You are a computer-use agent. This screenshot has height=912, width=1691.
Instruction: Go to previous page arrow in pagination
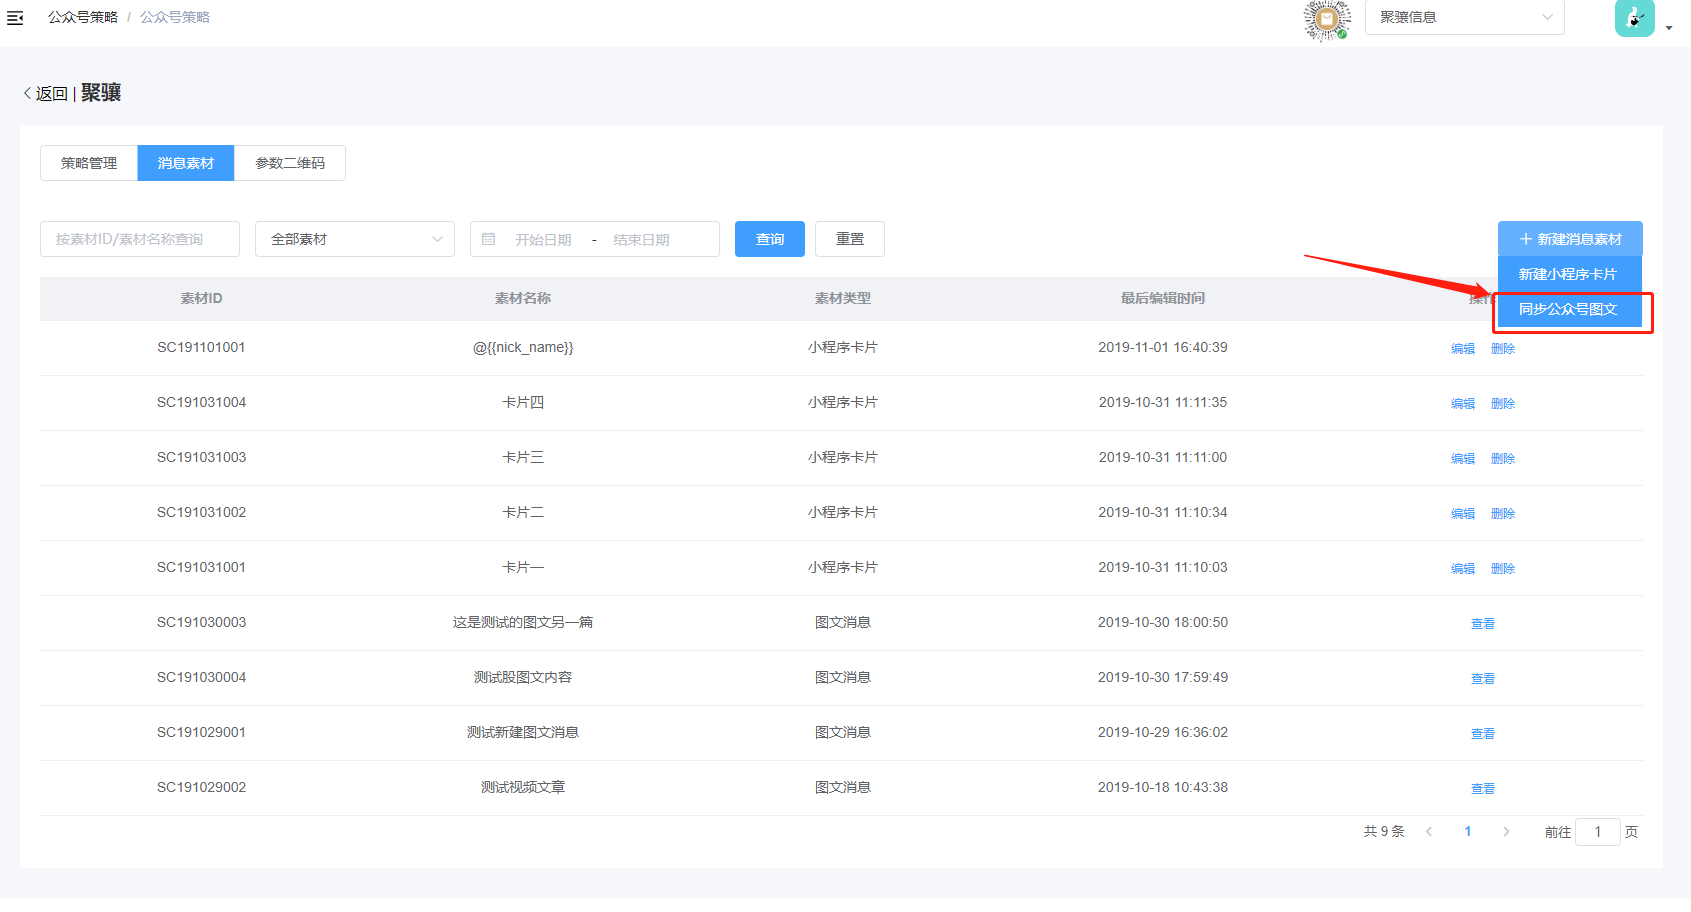[x=1429, y=832]
